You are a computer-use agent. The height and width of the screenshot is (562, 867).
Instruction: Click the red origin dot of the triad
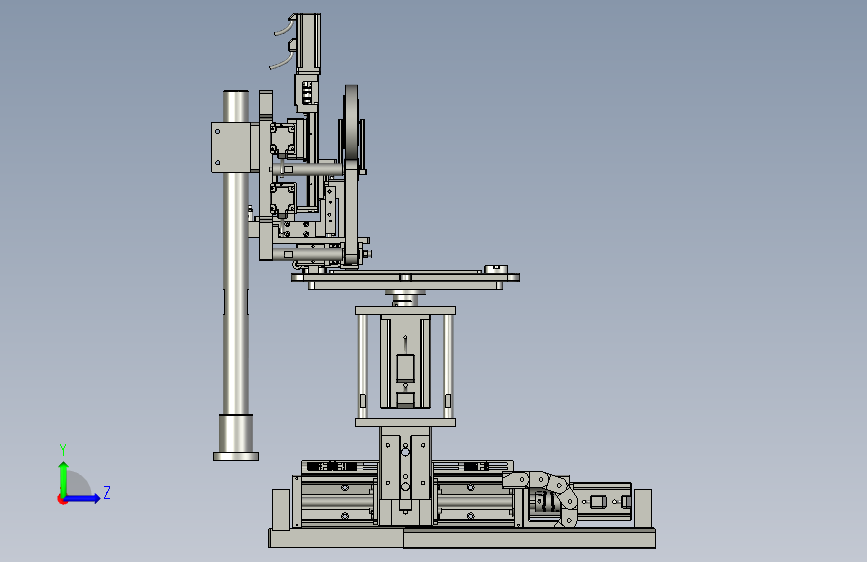point(62,499)
